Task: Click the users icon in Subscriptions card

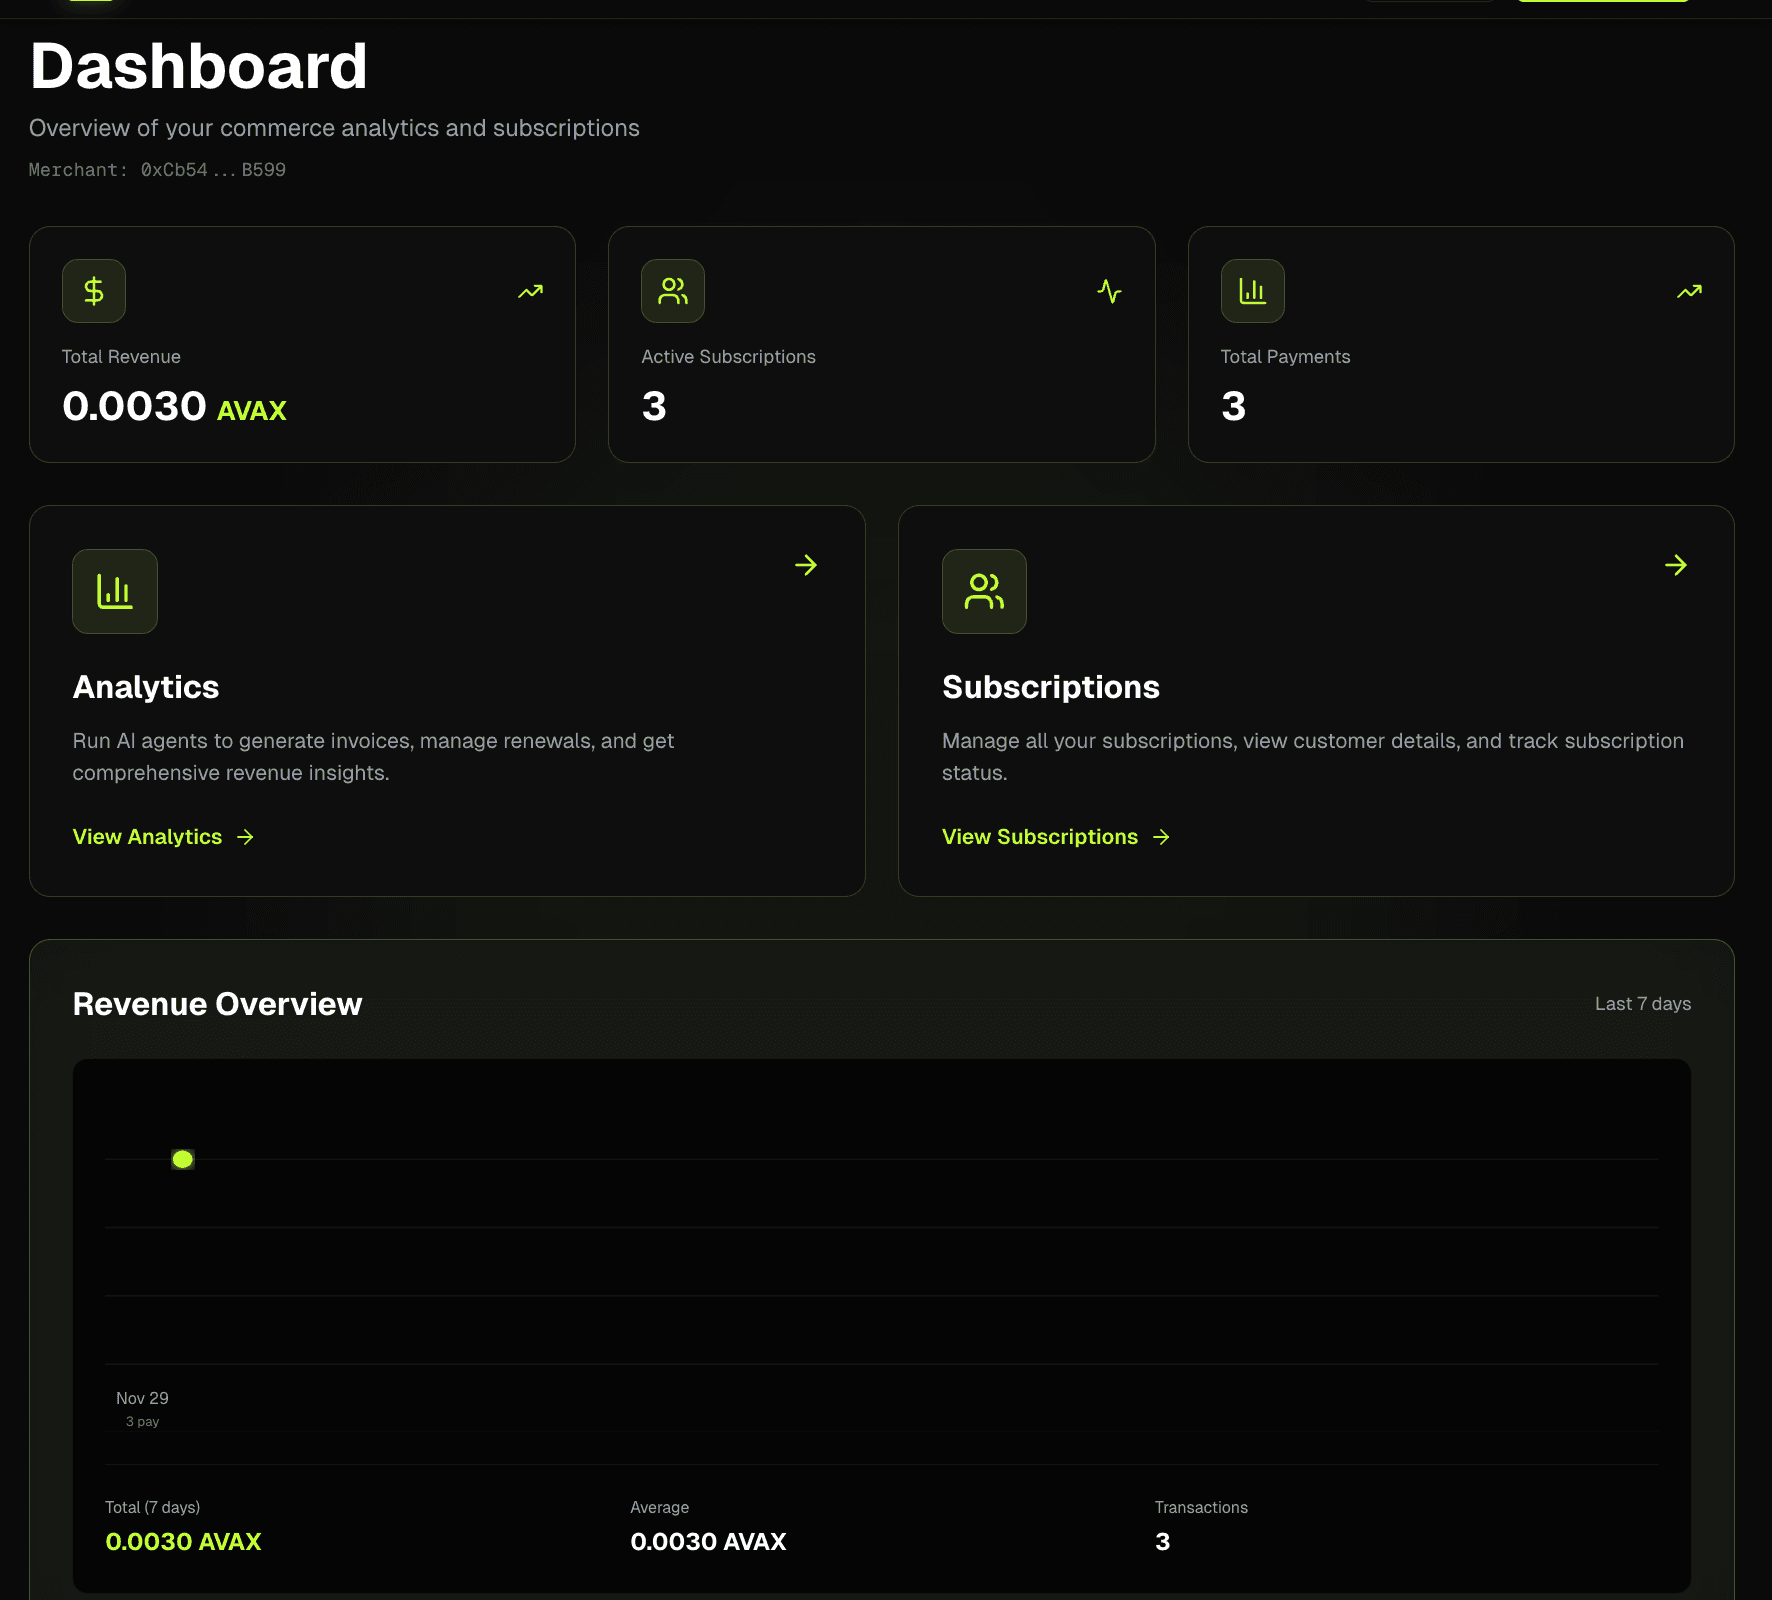Action: tap(984, 591)
